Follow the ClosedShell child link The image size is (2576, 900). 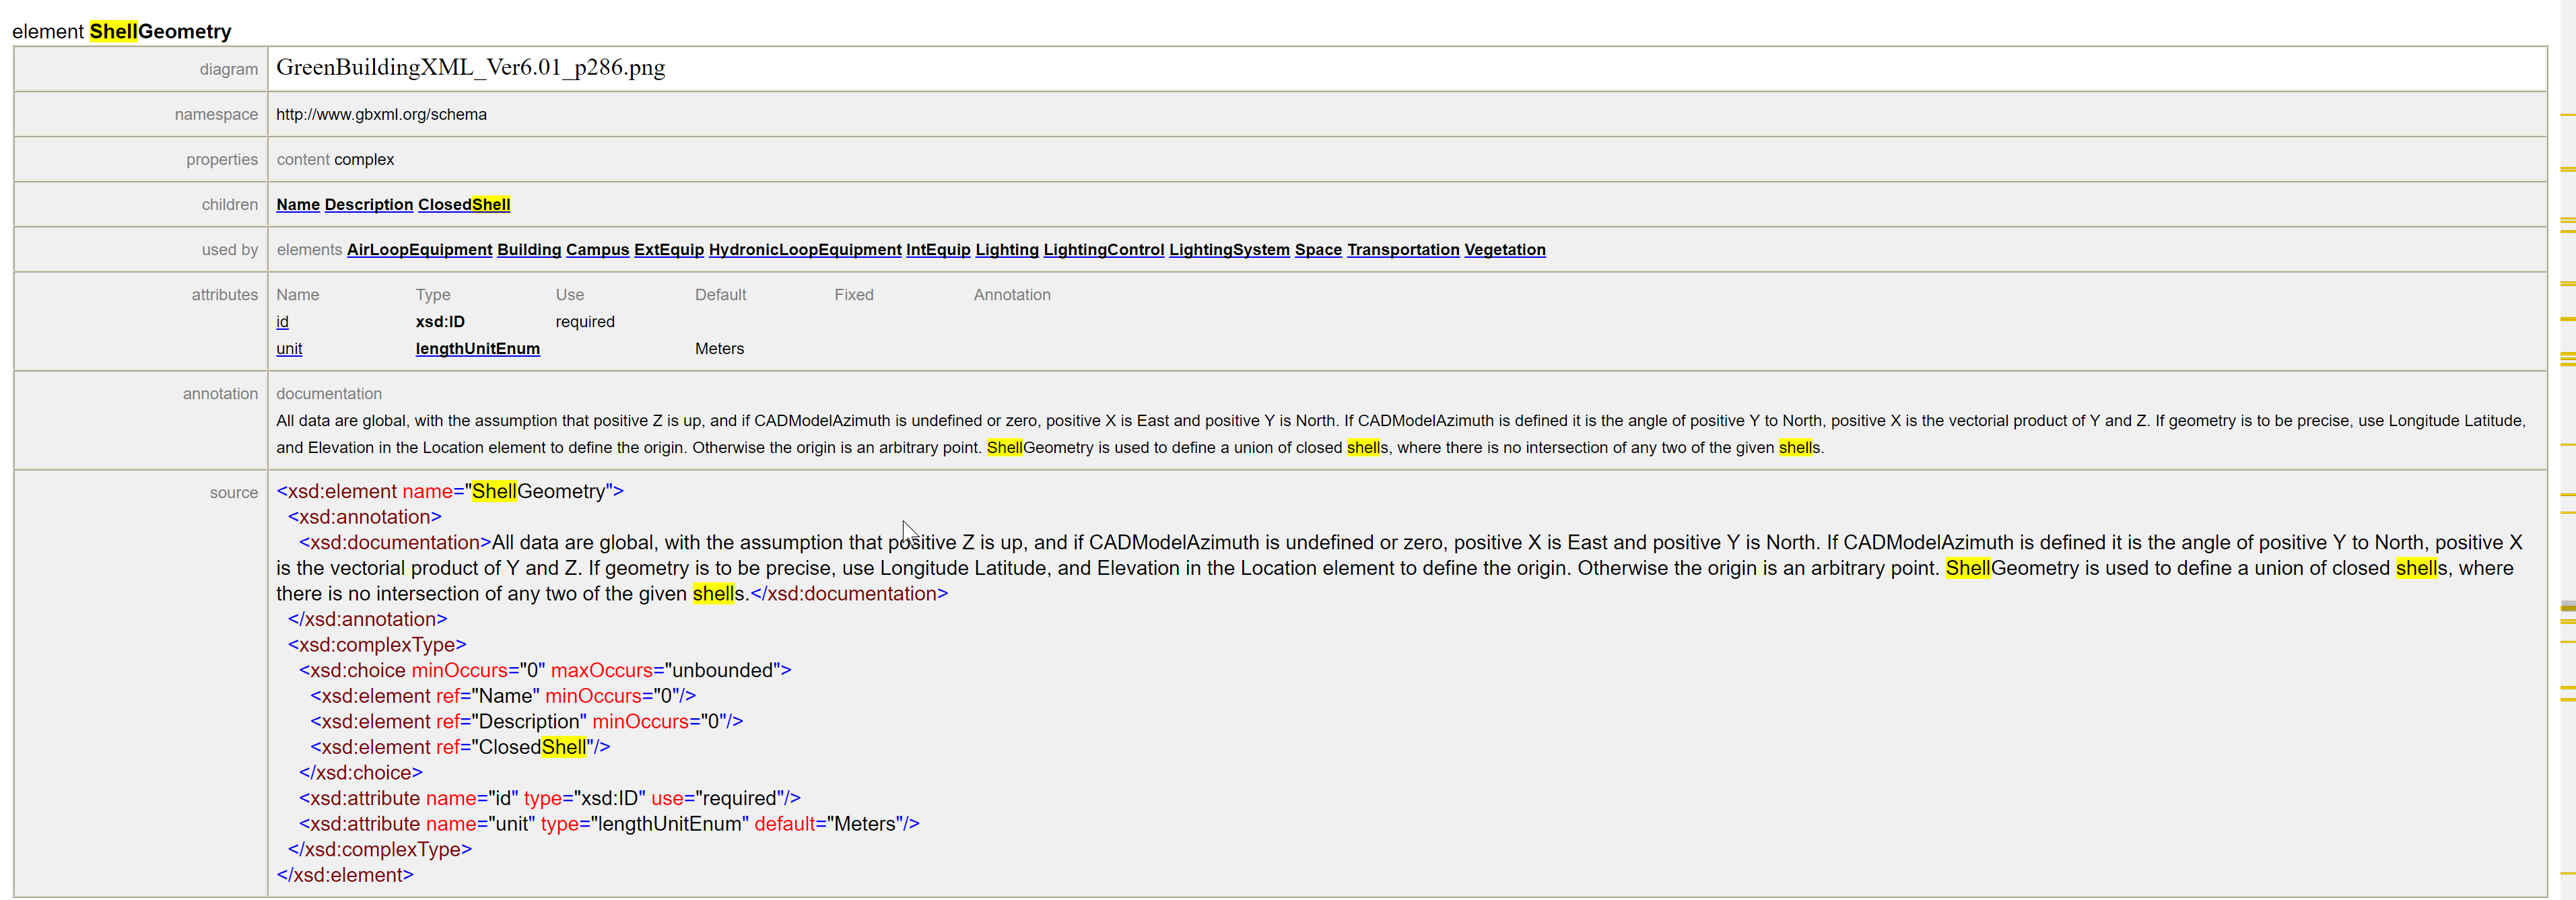click(x=463, y=204)
